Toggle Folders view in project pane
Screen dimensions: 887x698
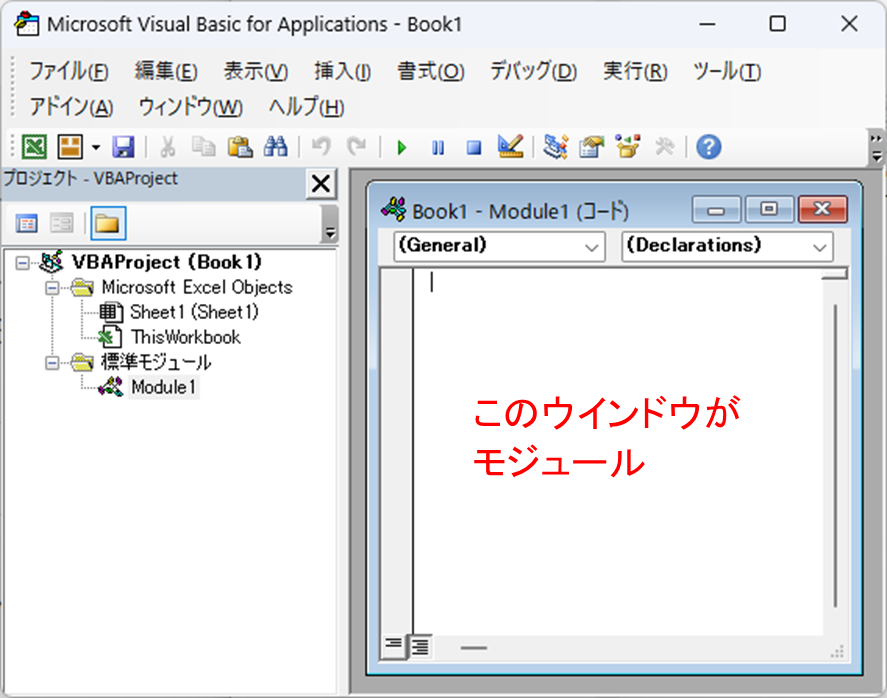tap(107, 223)
